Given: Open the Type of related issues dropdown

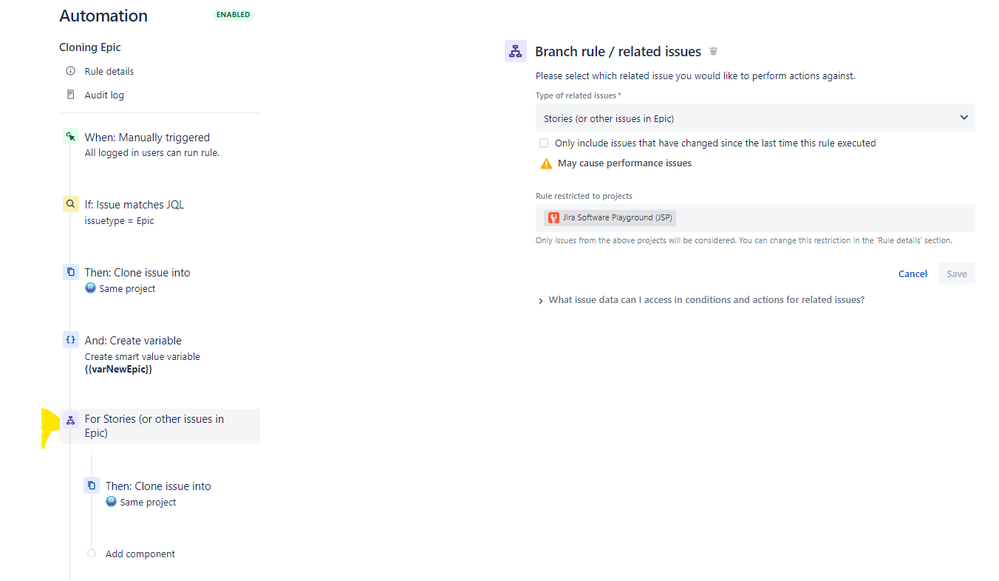Looking at the screenshot, I should (x=755, y=118).
